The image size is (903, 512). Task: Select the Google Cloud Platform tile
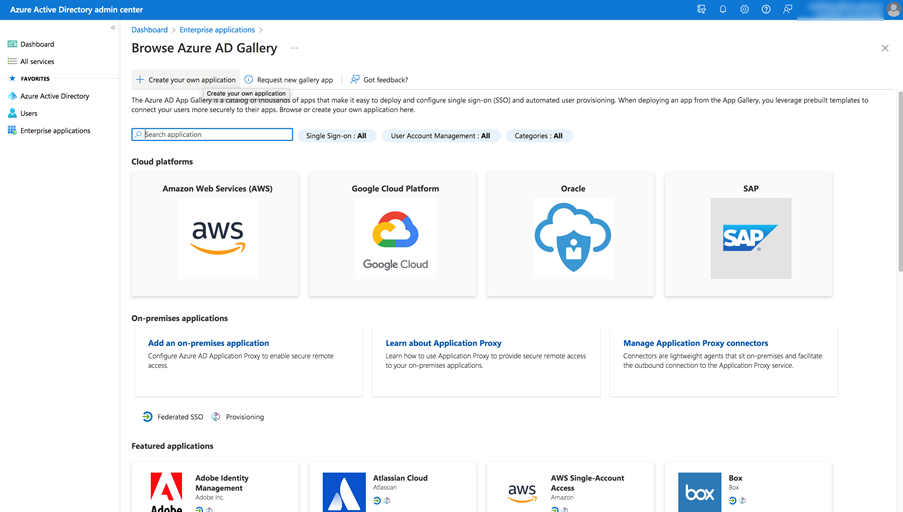395,235
